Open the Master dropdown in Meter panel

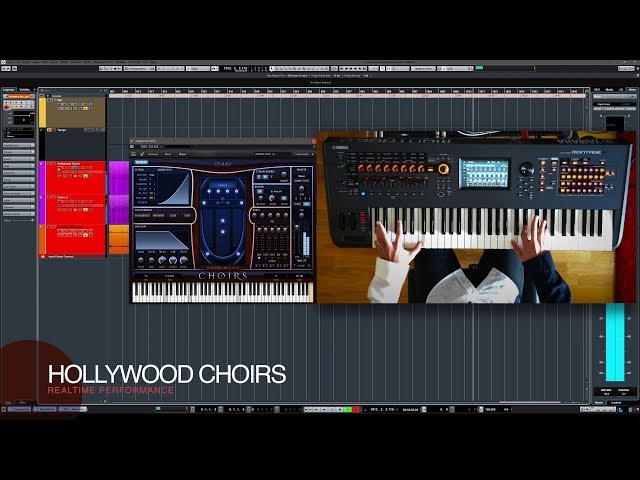tap(615, 96)
